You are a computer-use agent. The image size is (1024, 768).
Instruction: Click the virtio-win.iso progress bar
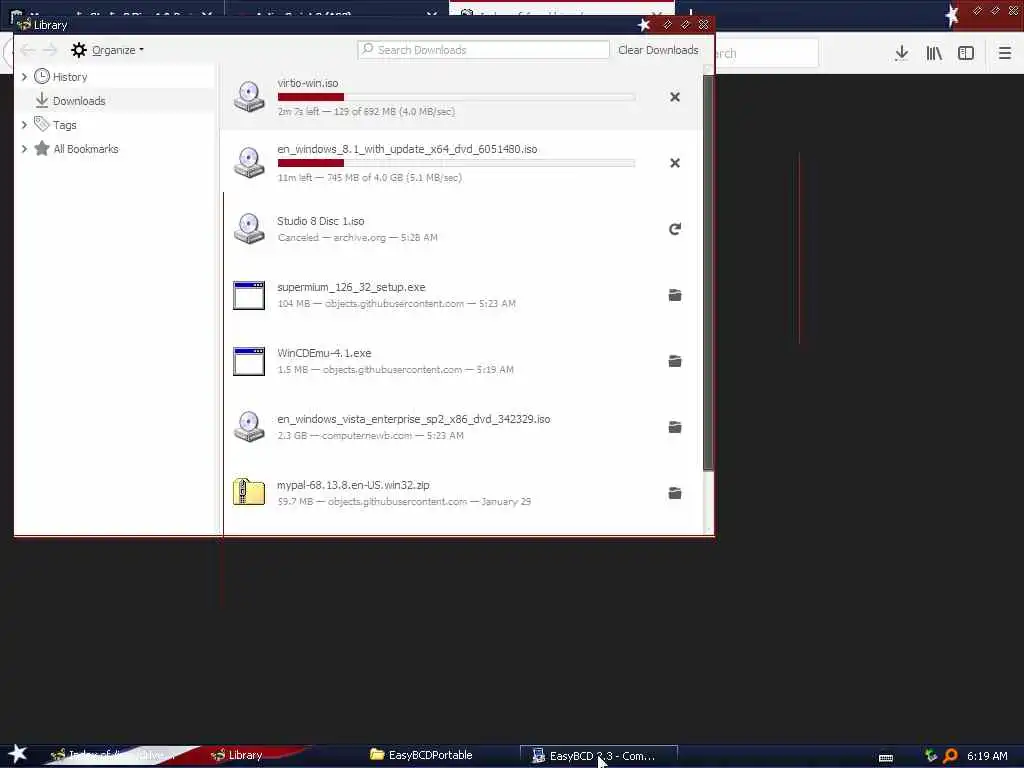(456, 97)
